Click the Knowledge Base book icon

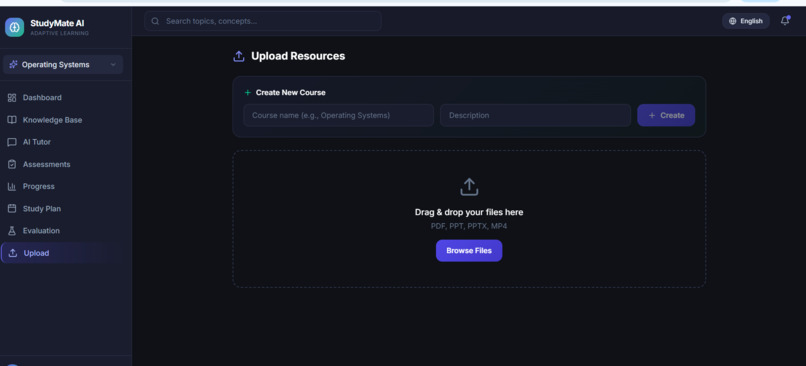point(12,120)
